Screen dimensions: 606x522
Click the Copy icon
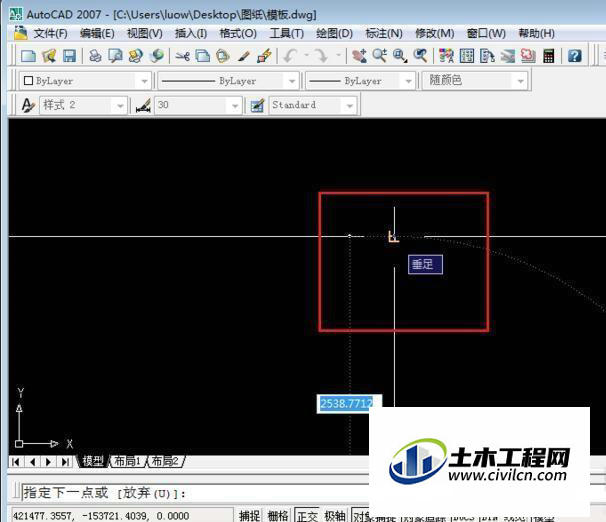tap(203, 56)
